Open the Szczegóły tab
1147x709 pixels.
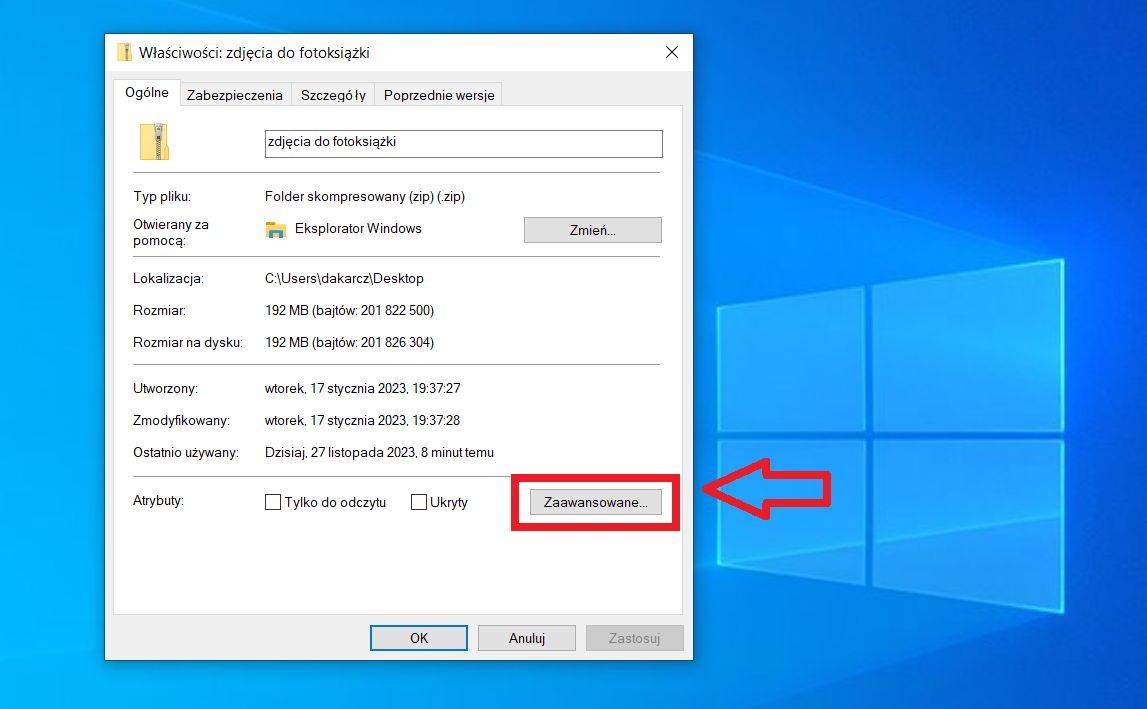[333, 95]
